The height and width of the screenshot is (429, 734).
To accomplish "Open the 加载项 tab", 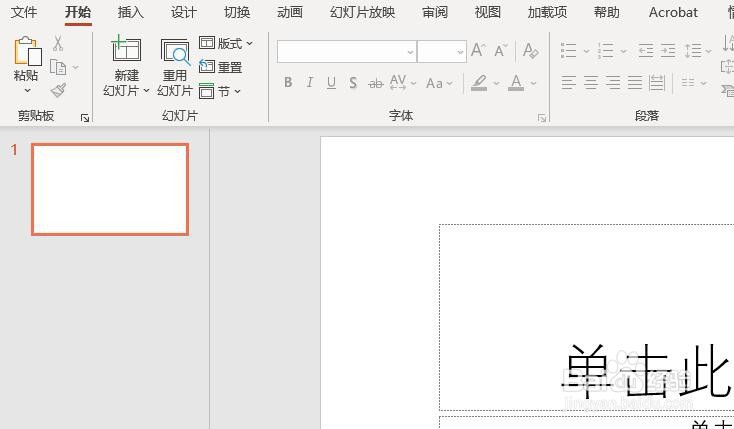I will coord(547,12).
